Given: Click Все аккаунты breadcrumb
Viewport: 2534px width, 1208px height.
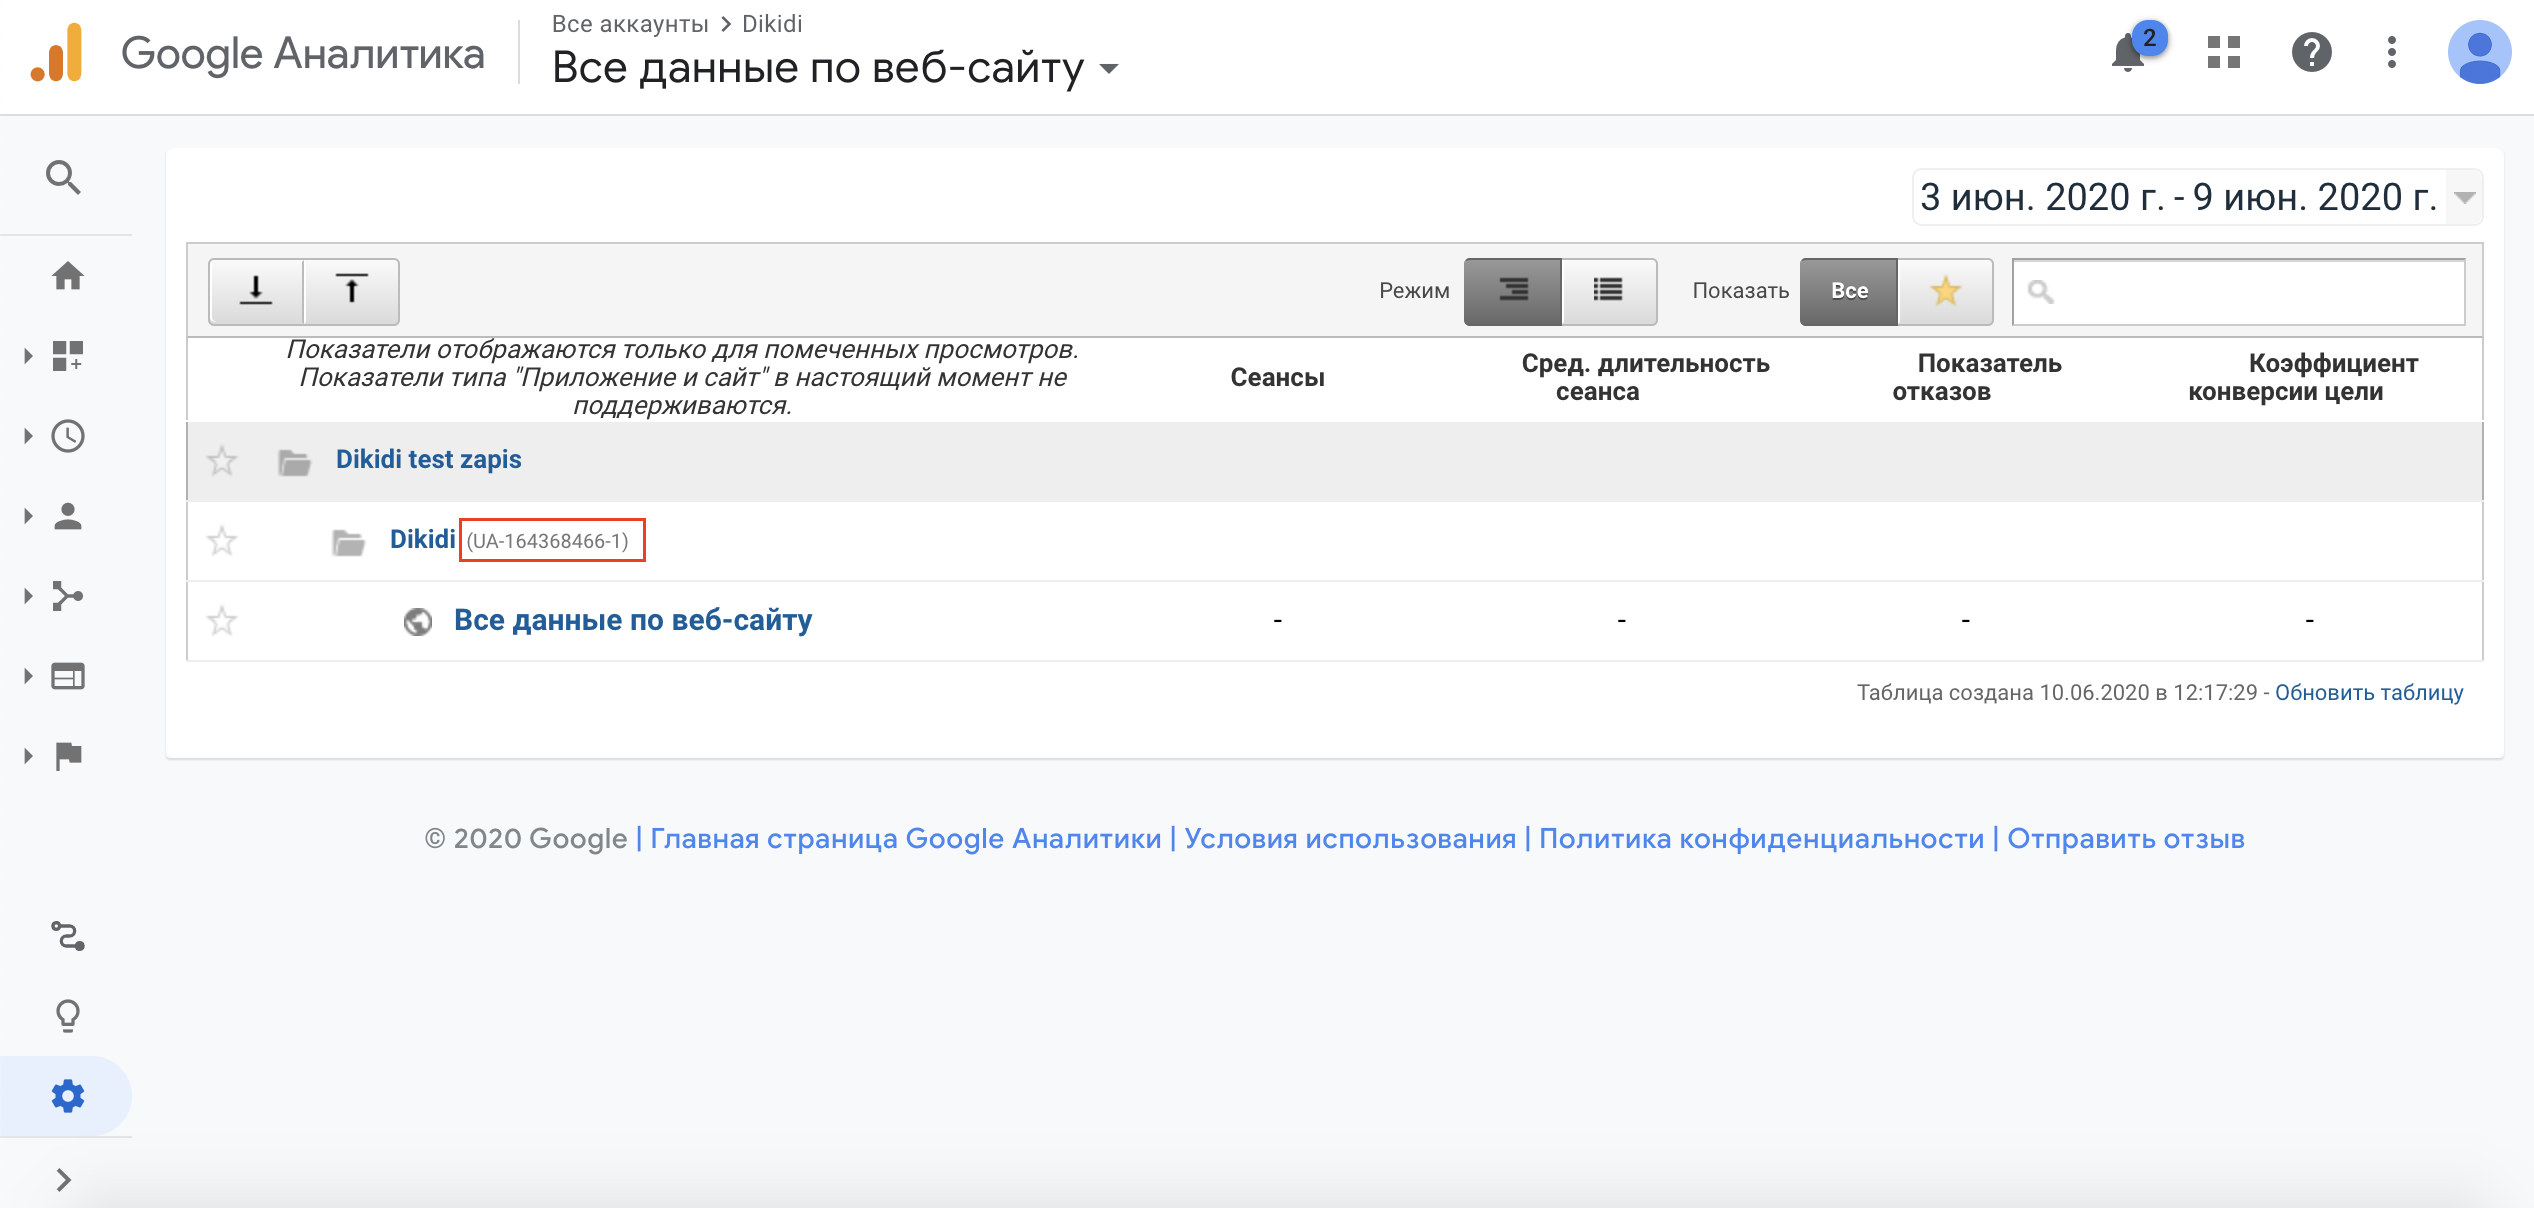Looking at the screenshot, I should (x=630, y=23).
